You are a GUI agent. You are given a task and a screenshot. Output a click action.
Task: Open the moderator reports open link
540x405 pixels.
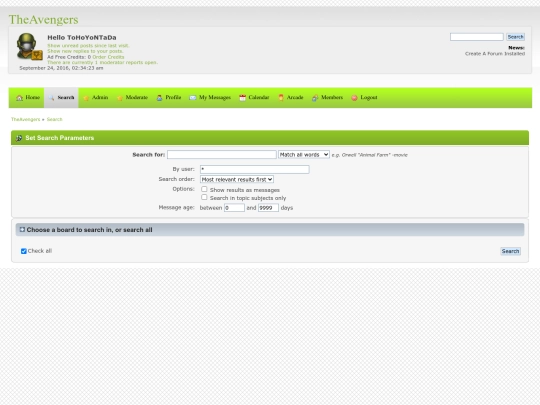pyautogui.click(x=102, y=62)
